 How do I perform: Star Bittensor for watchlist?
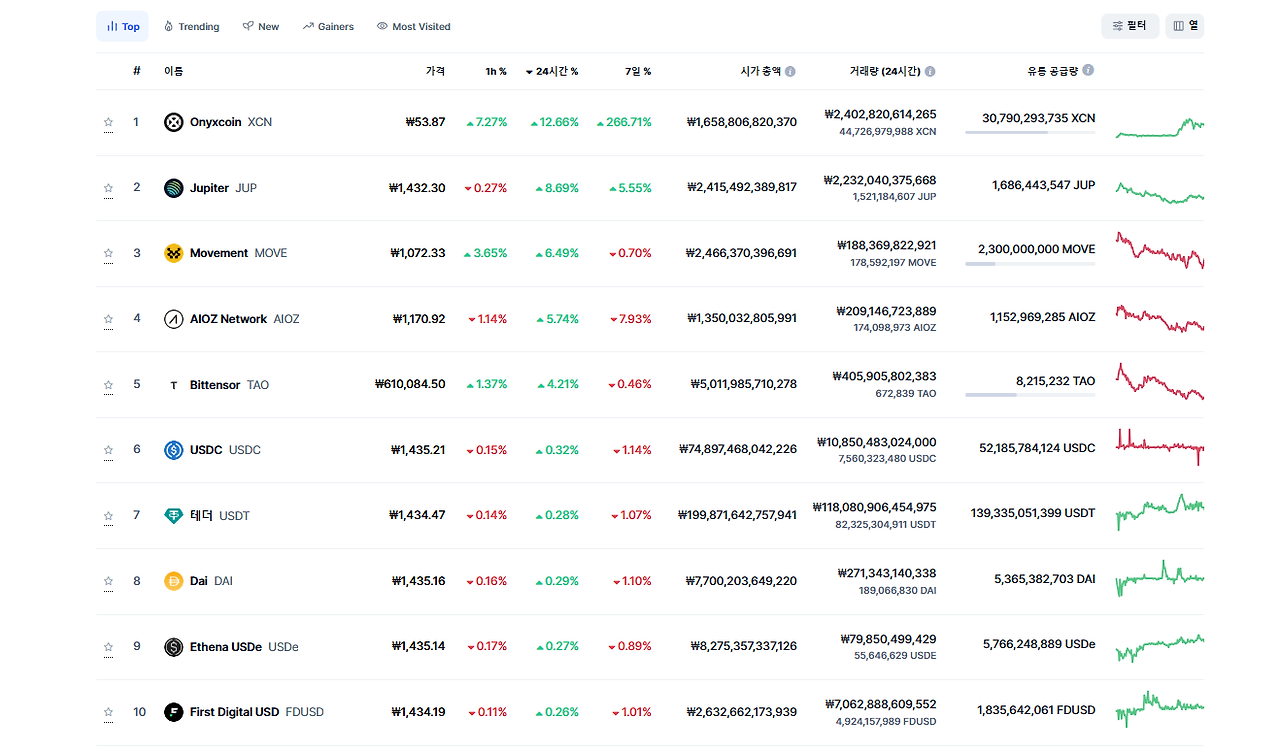[108, 385]
